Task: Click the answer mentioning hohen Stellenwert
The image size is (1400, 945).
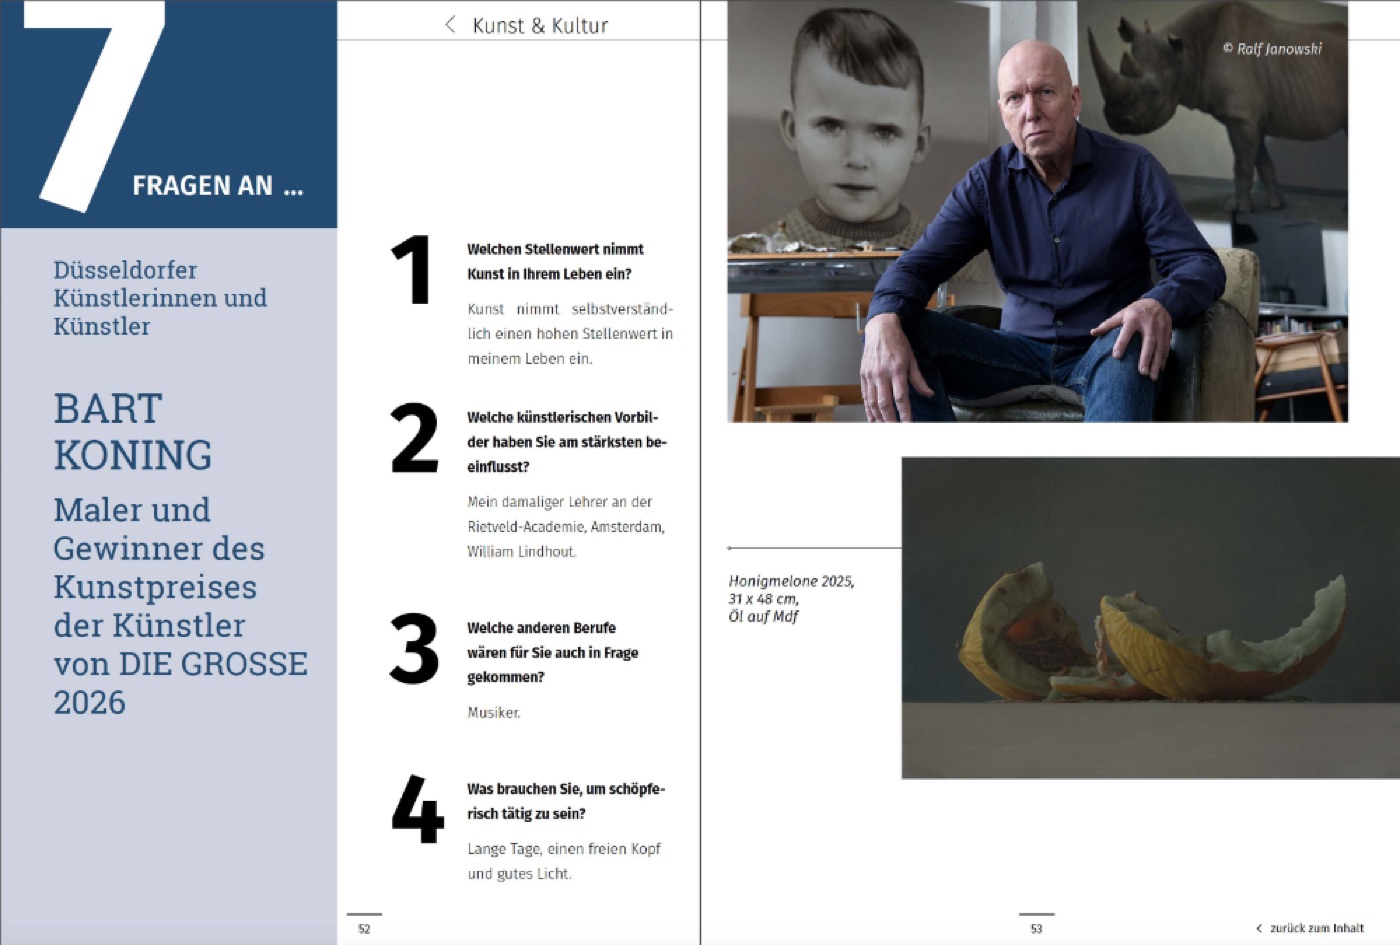Action: point(570,333)
